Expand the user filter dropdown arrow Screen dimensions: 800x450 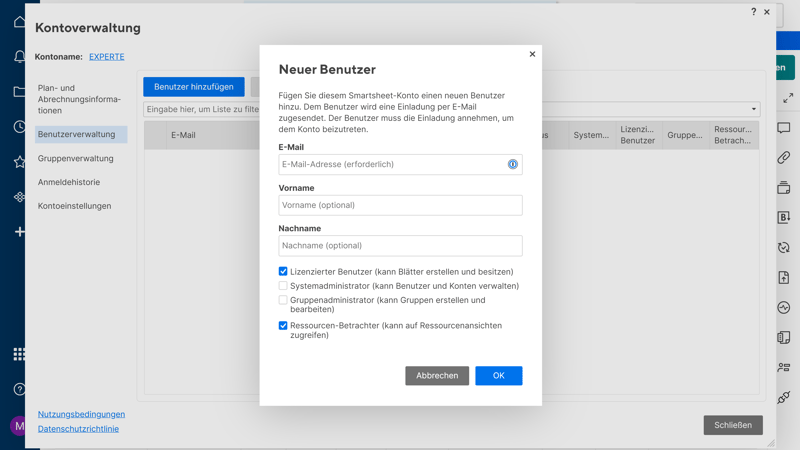coord(754,109)
